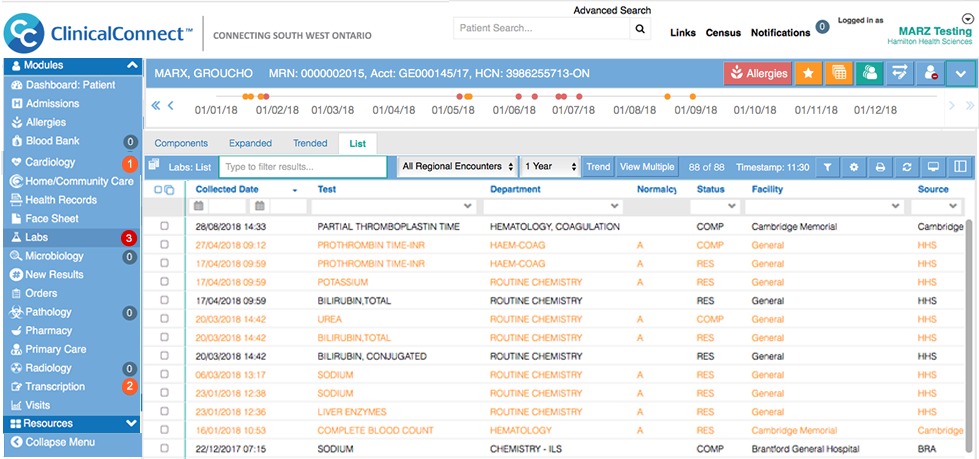Open the Census link
The image size is (979, 459).
click(x=723, y=33)
